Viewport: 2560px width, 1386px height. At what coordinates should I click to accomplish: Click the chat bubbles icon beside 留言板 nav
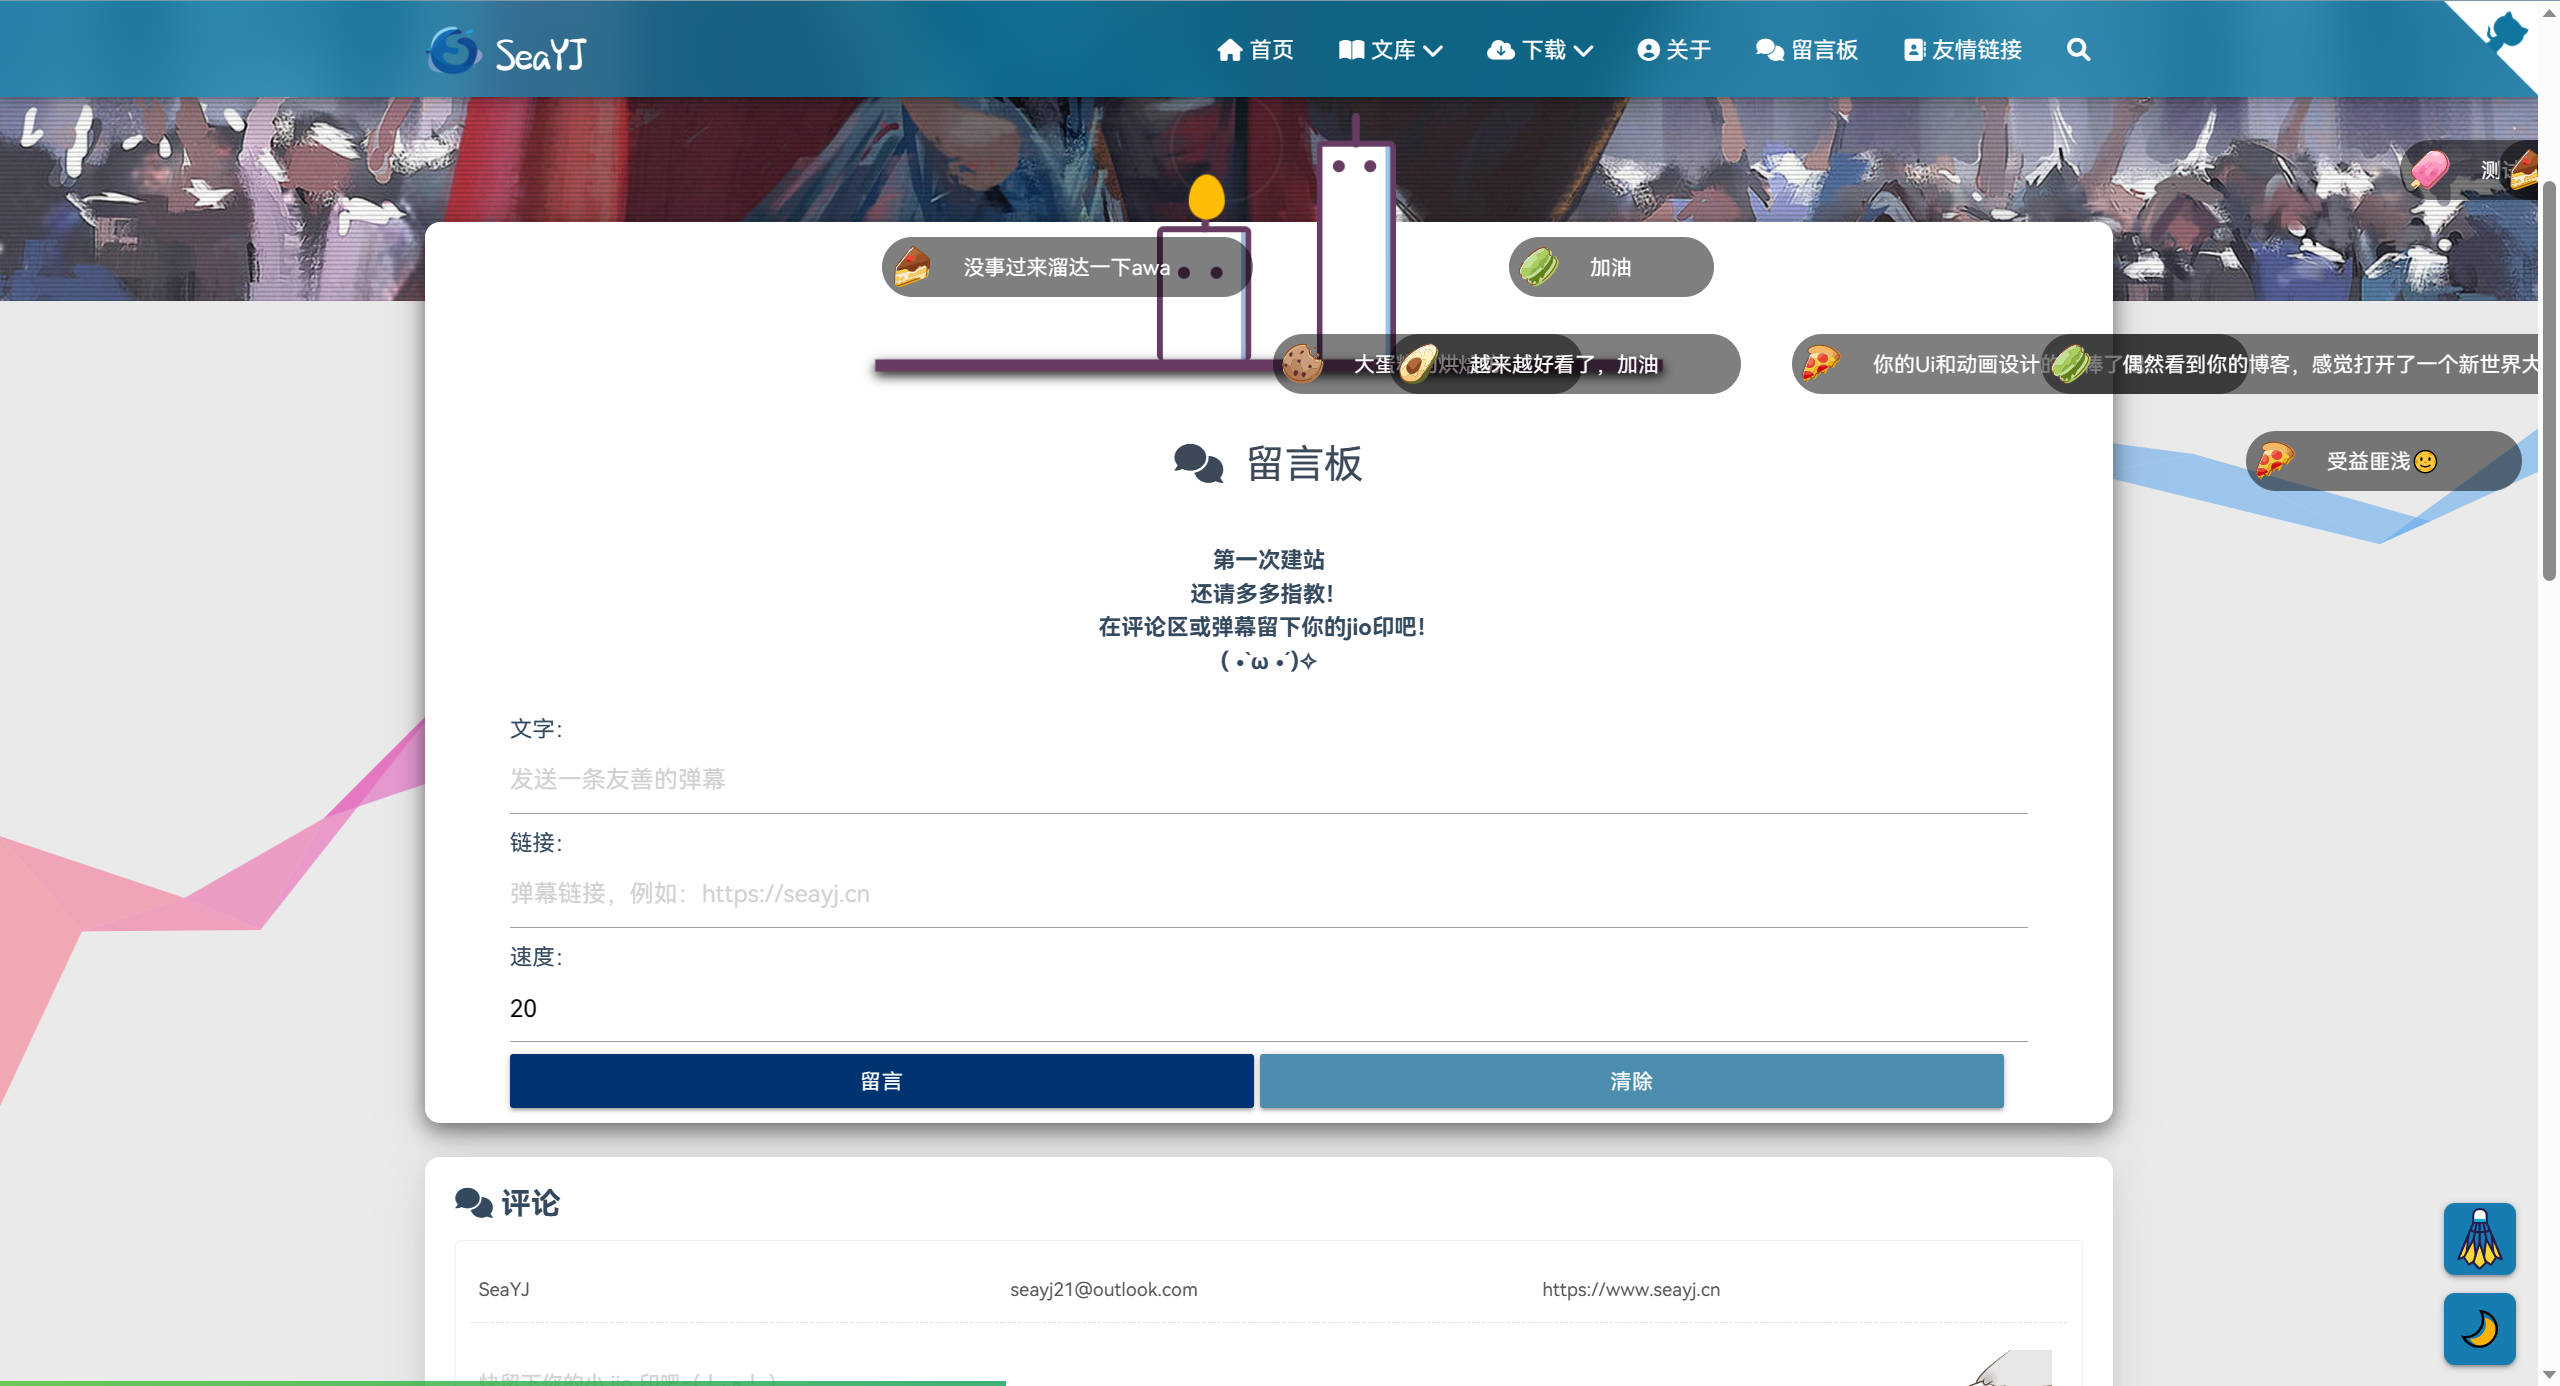click(x=1769, y=49)
